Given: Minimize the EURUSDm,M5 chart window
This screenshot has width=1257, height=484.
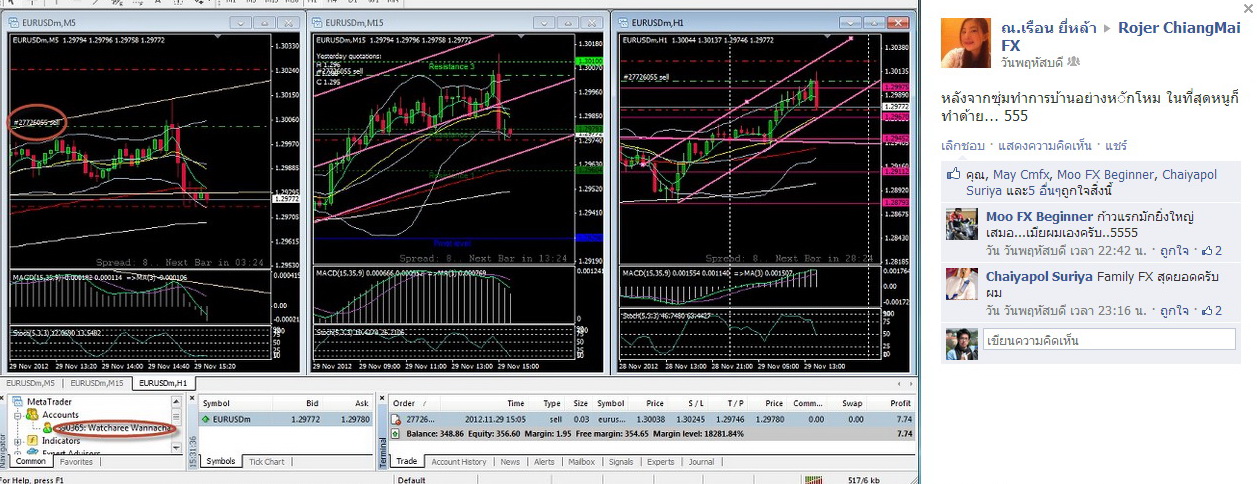Looking at the screenshot, I should (240, 22).
